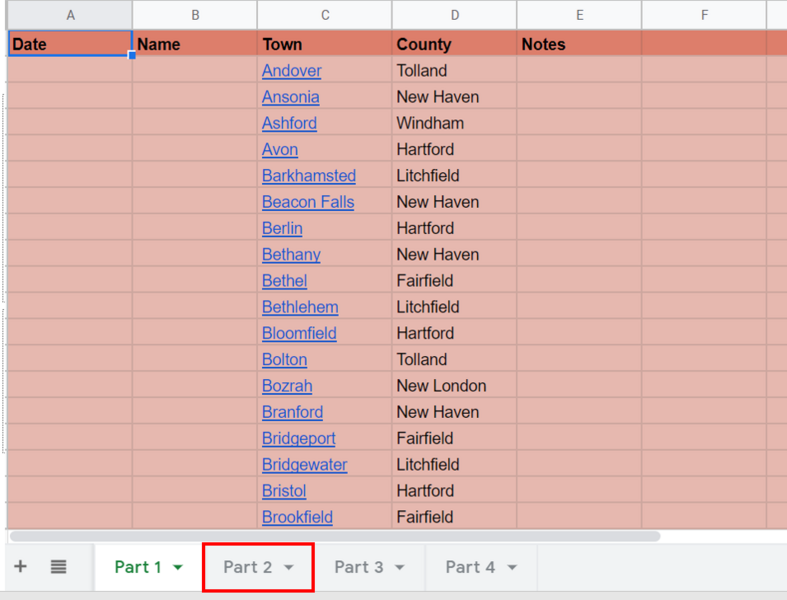Select the Notes header cell
The width and height of the screenshot is (787, 600).
579,44
